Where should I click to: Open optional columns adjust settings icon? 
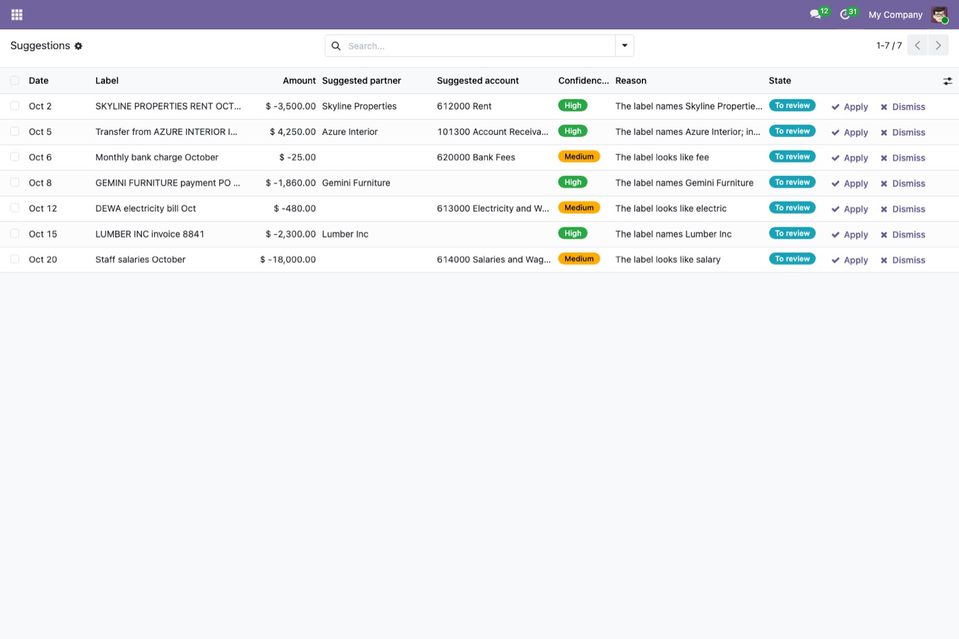[947, 81]
